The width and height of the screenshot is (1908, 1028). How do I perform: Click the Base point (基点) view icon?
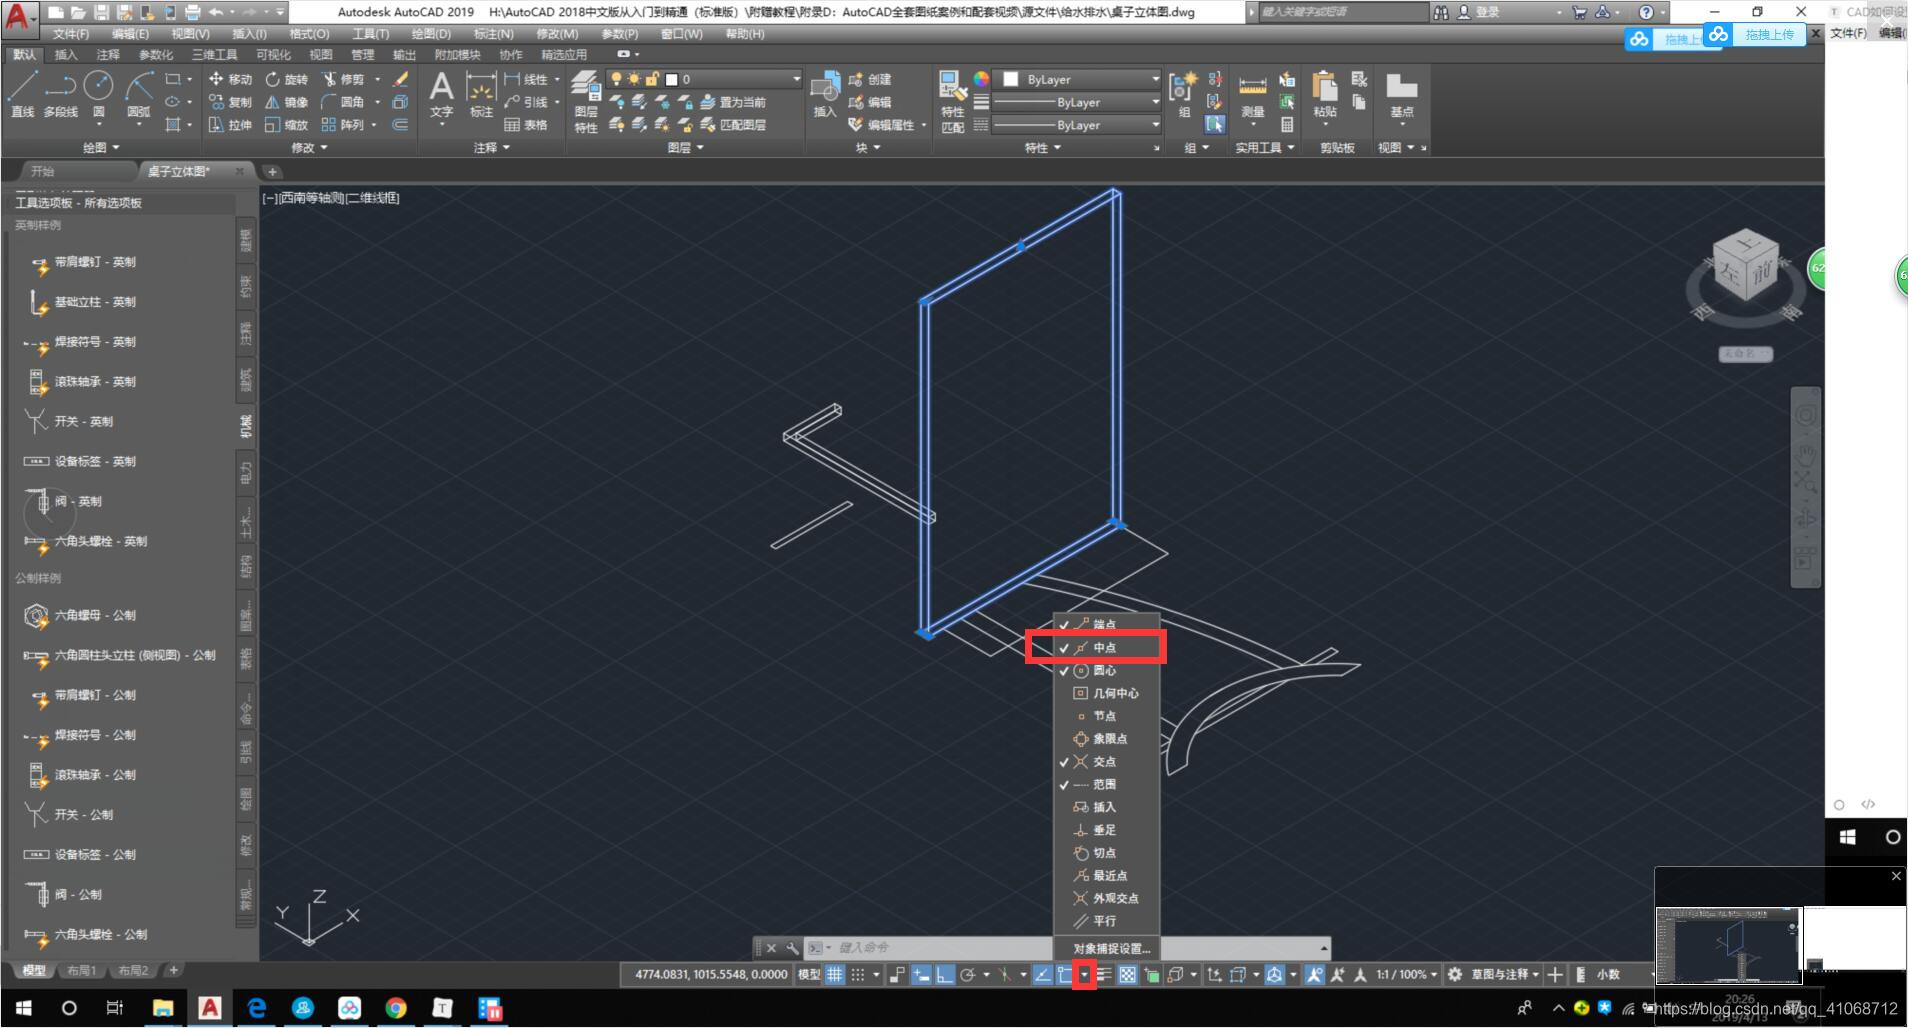point(1401,95)
